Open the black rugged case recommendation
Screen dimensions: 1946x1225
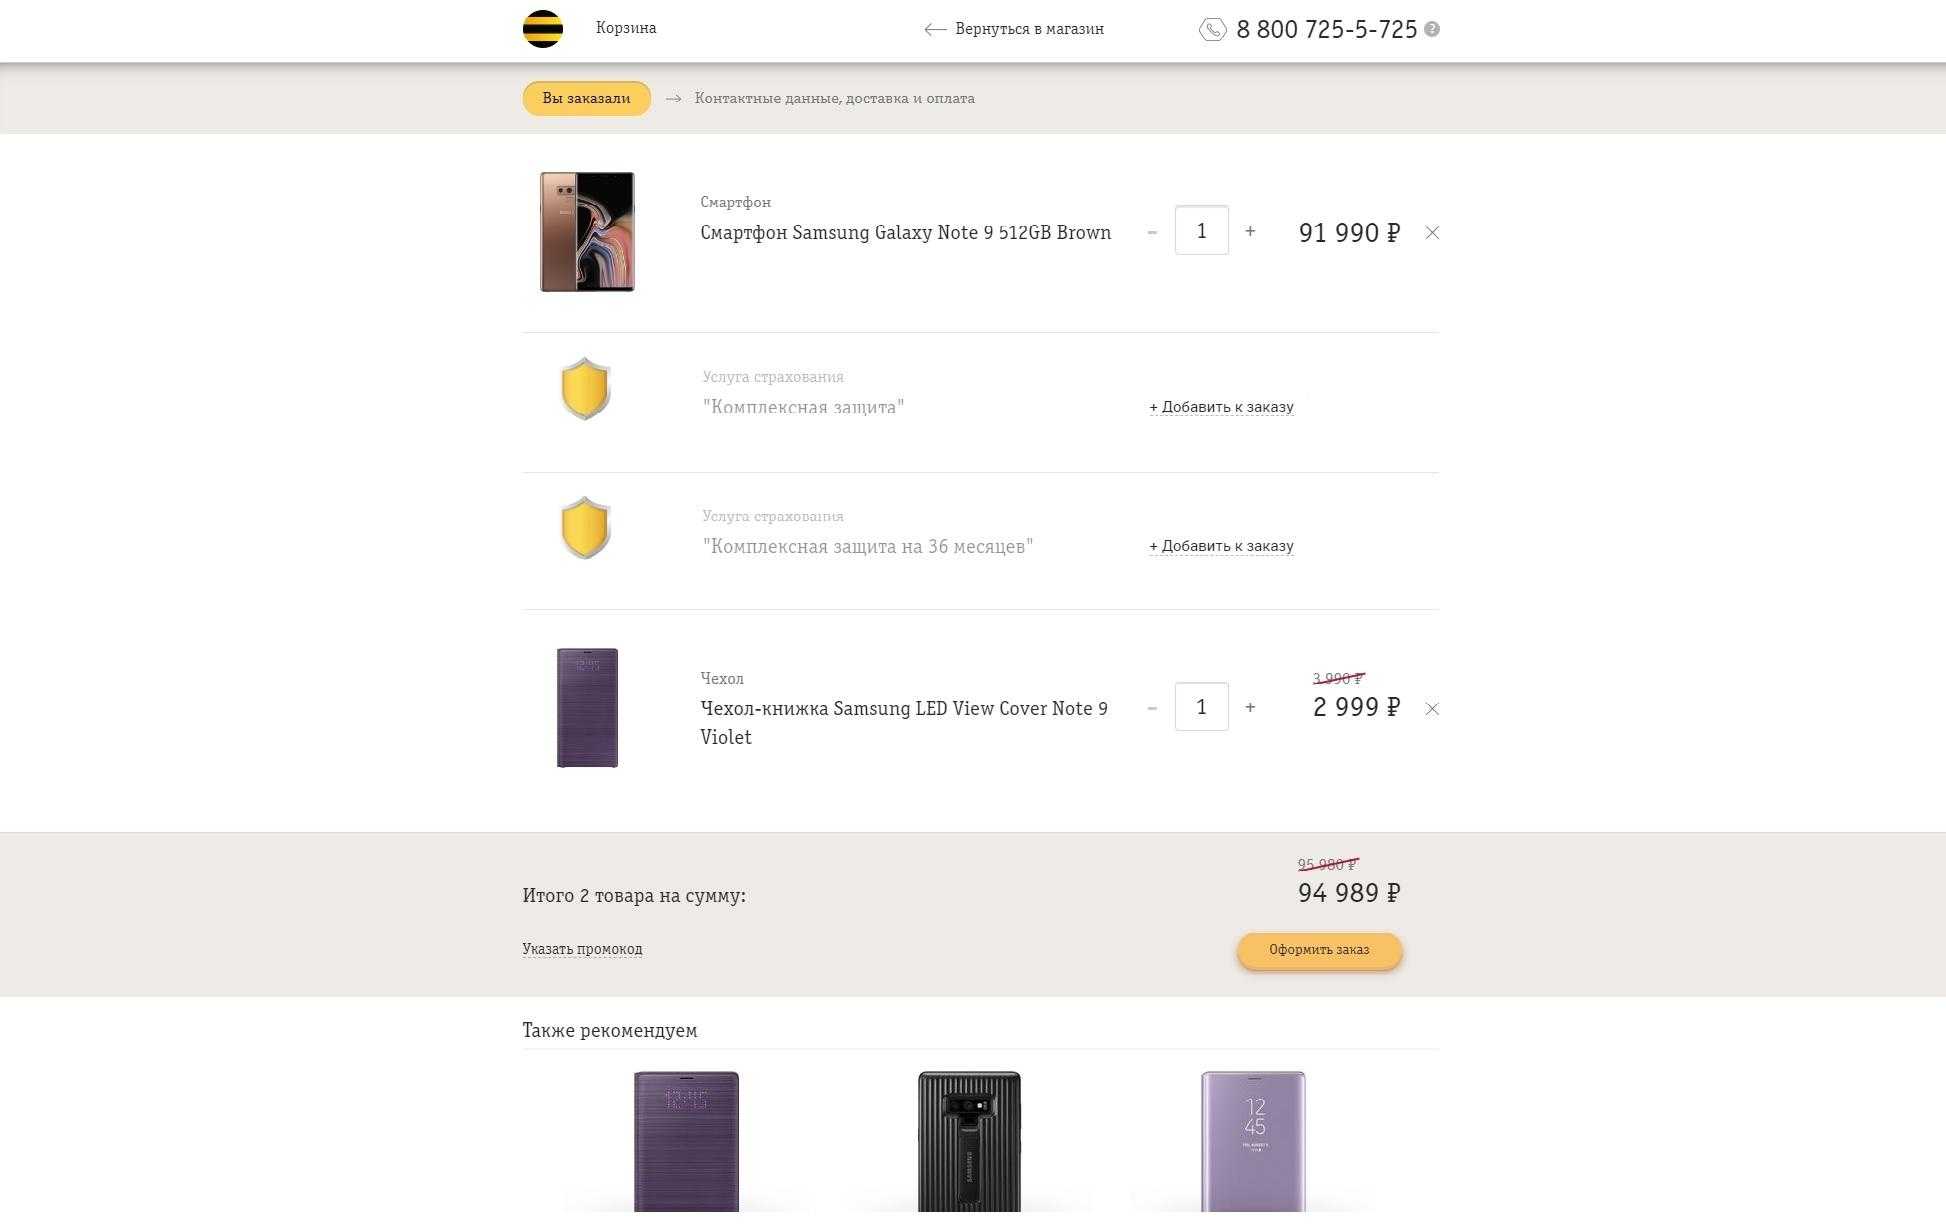coord(969,1141)
